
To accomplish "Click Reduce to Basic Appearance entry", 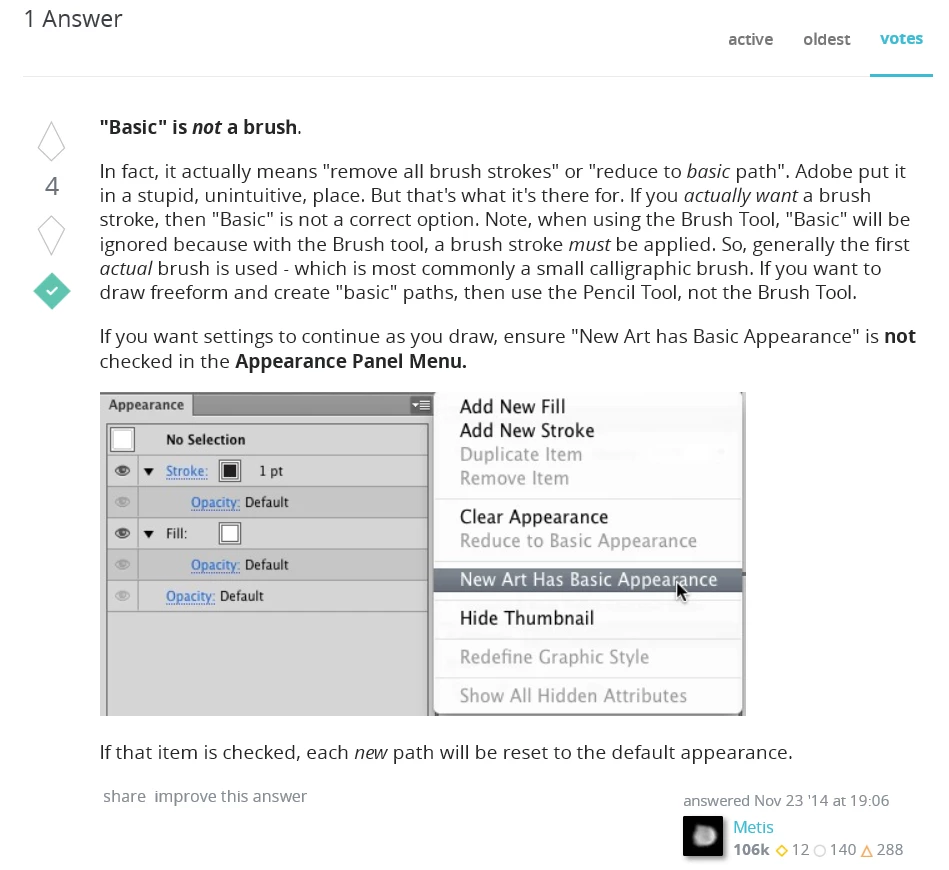I will pos(578,541).
